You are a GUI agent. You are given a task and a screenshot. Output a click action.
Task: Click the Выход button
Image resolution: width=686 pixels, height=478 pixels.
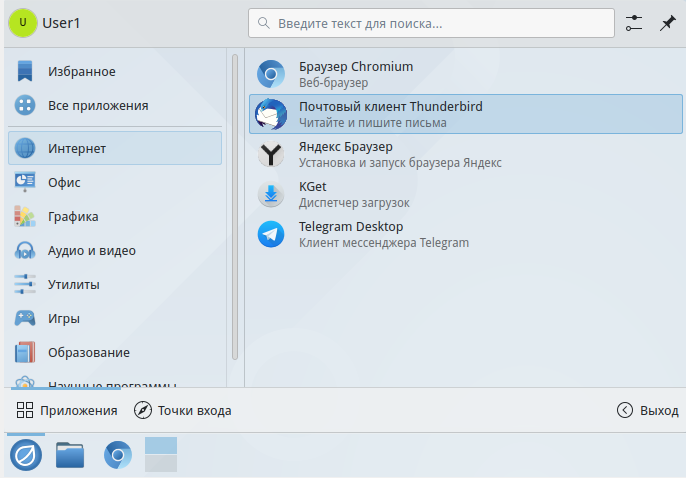point(648,410)
